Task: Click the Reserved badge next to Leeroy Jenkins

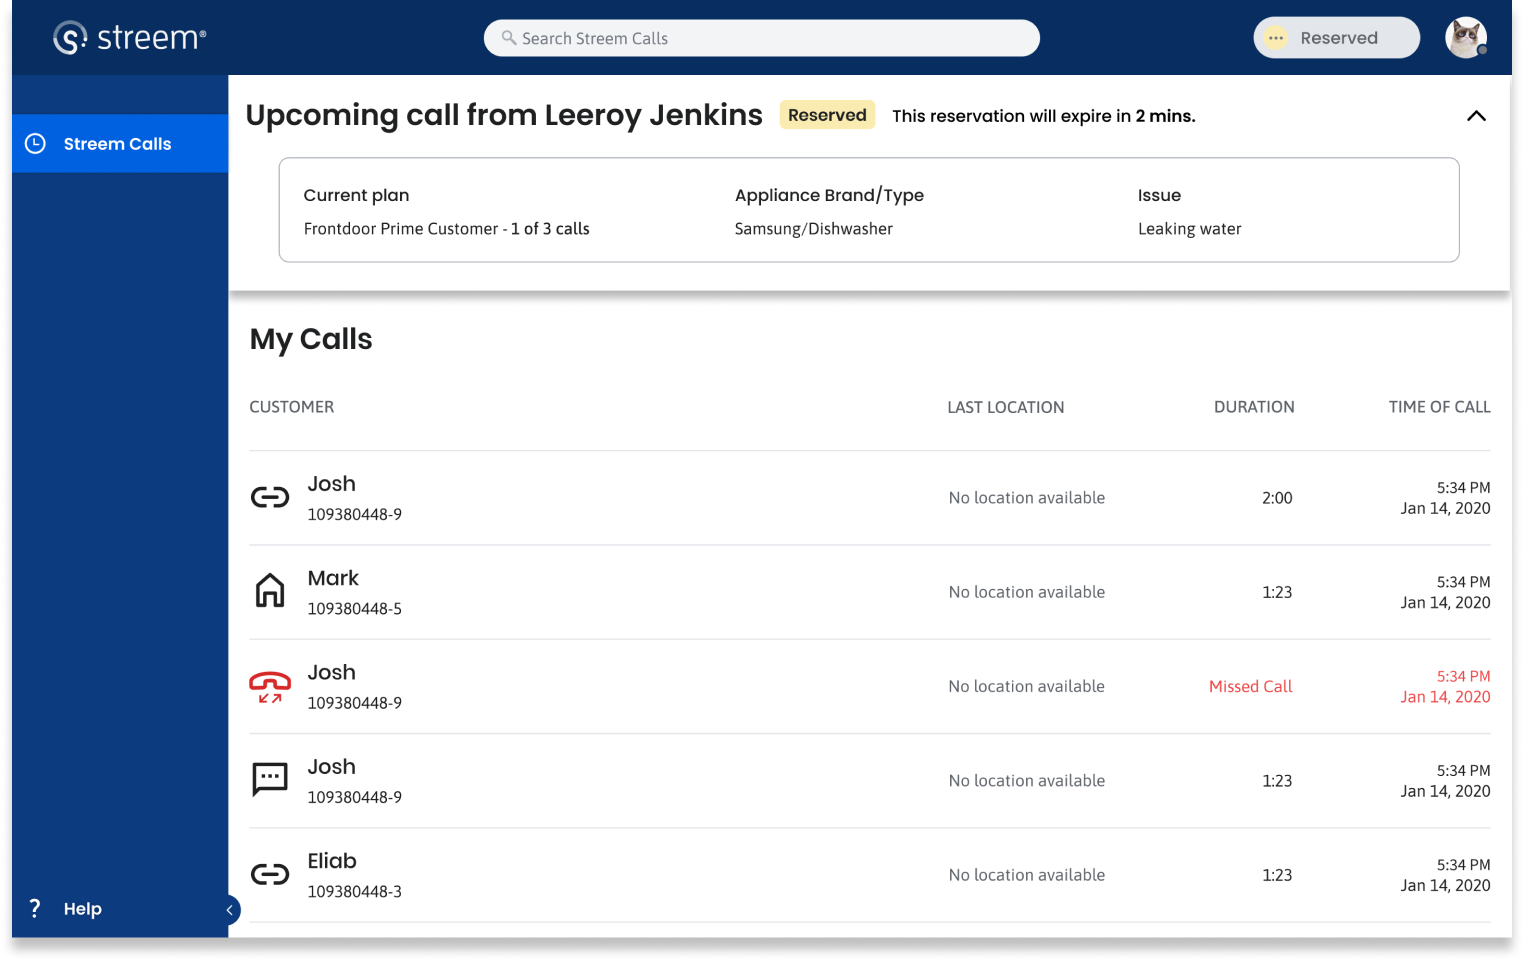Action: [x=827, y=115]
